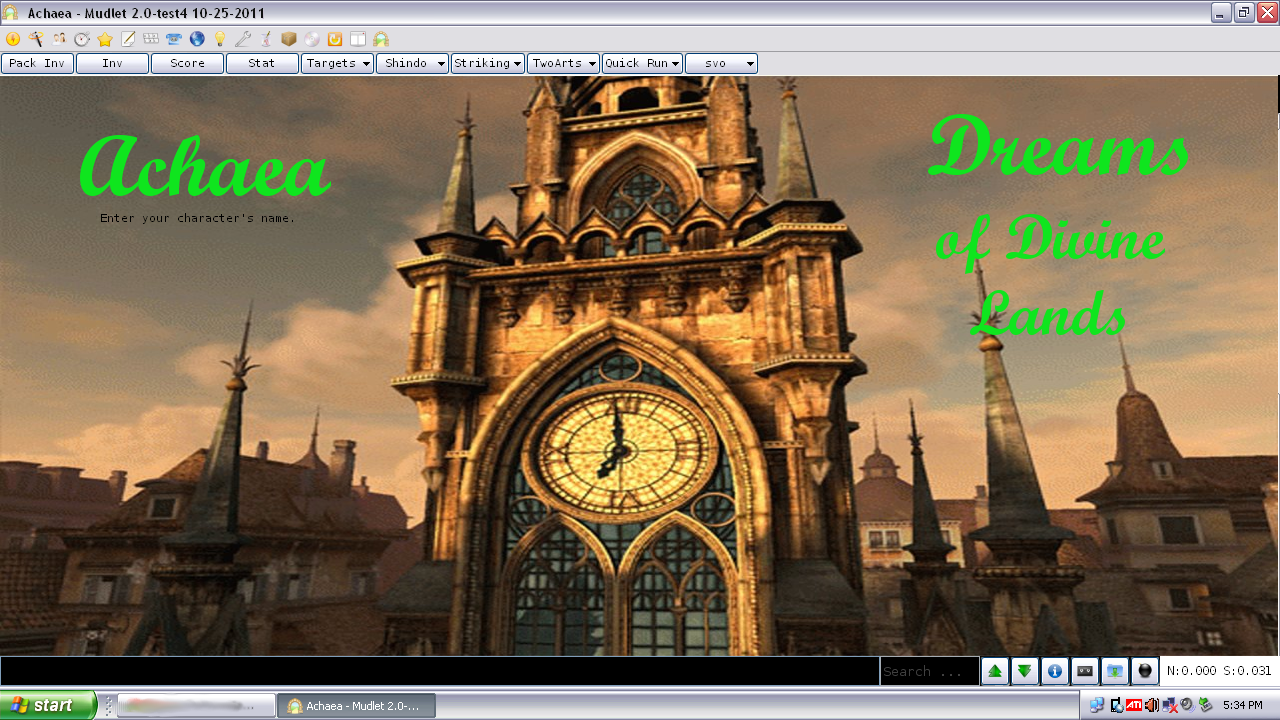
Task: Open the Windows start menu
Action: pyautogui.click(x=48, y=705)
